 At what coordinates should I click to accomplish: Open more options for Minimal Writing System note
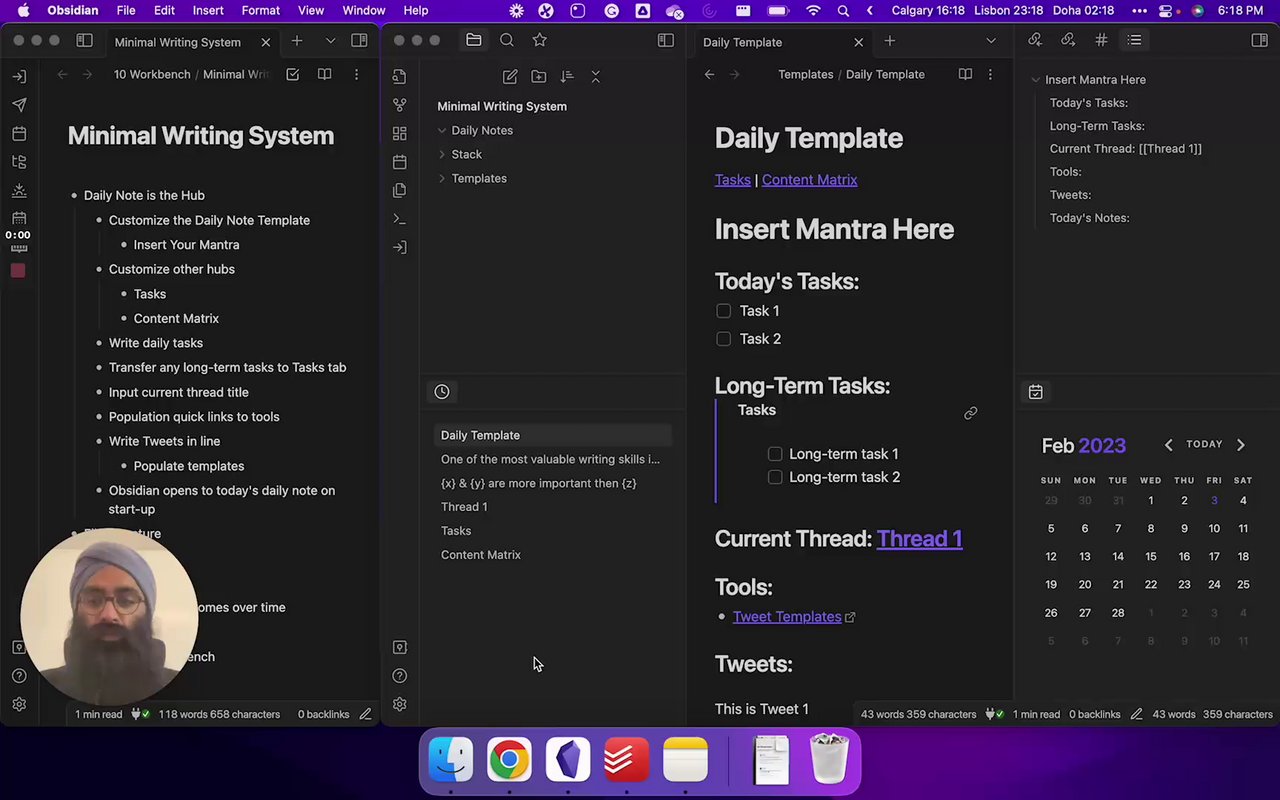(356, 74)
